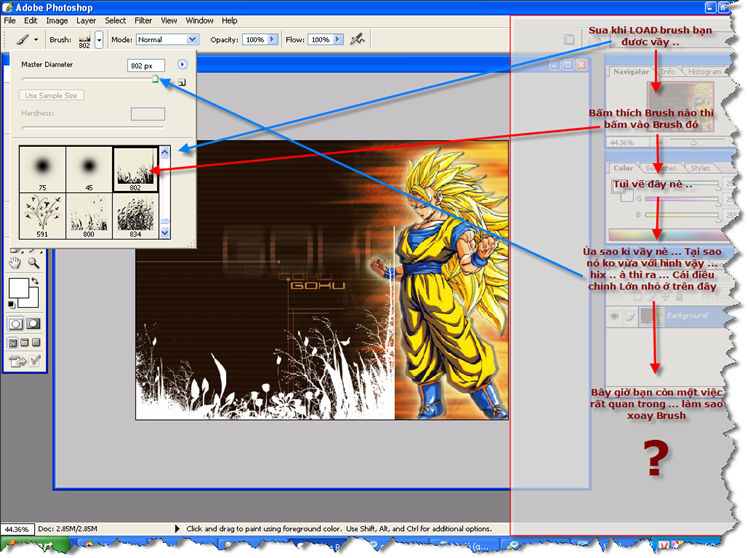Swap foreground and background colors arrow
The width and height of the screenshot is (747, 558).
(34, 281)
